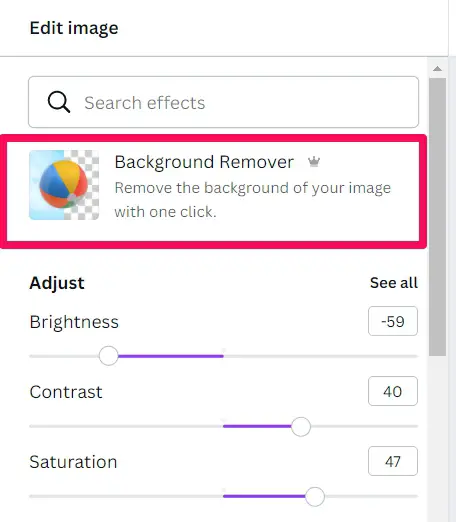
Task: Click the Saturation slider handle
Action: pos(315,496)
